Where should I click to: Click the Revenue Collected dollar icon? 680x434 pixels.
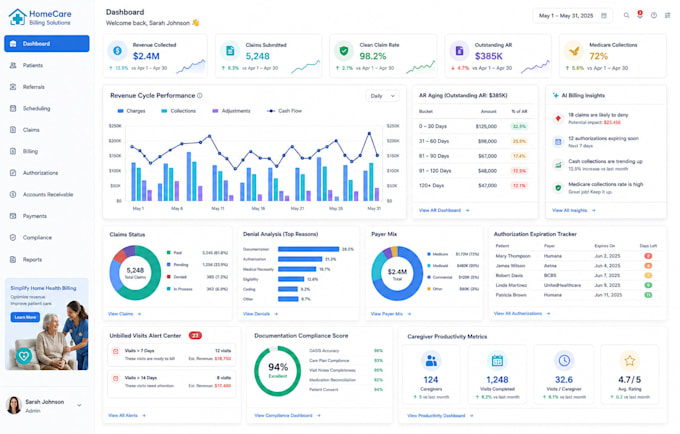click(118, 51)
